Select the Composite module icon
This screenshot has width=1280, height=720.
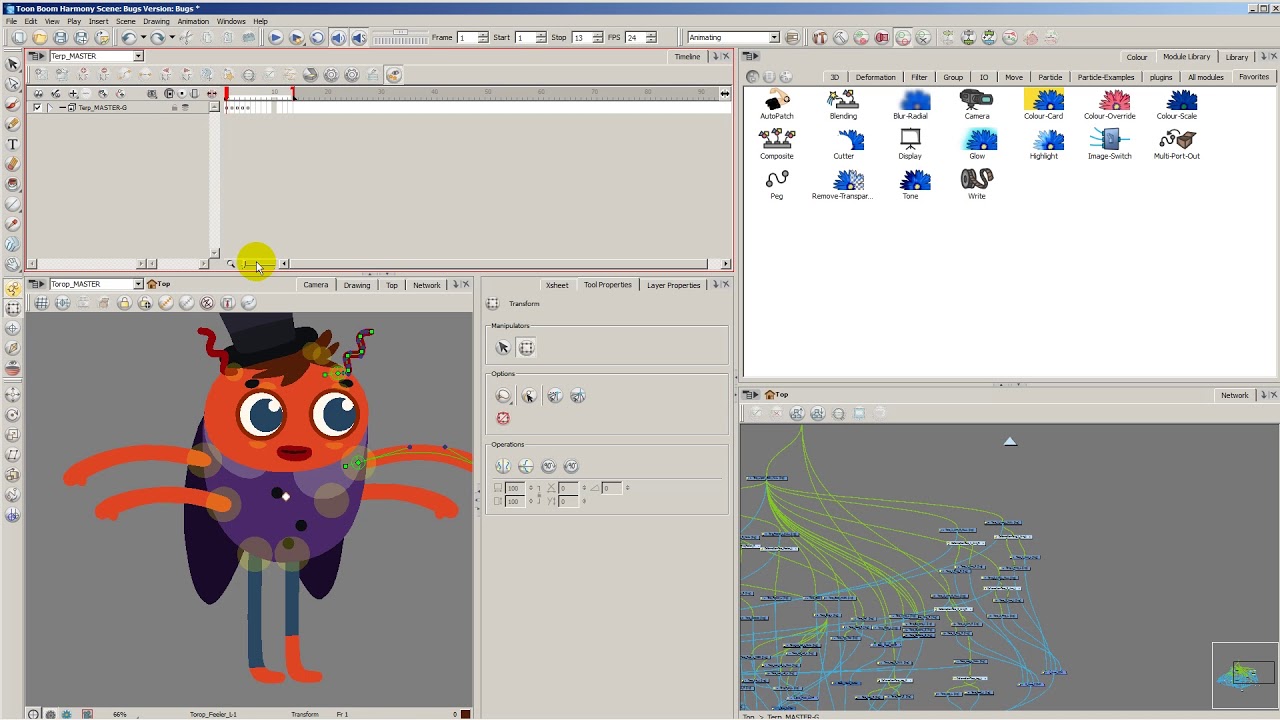[776, 140]
